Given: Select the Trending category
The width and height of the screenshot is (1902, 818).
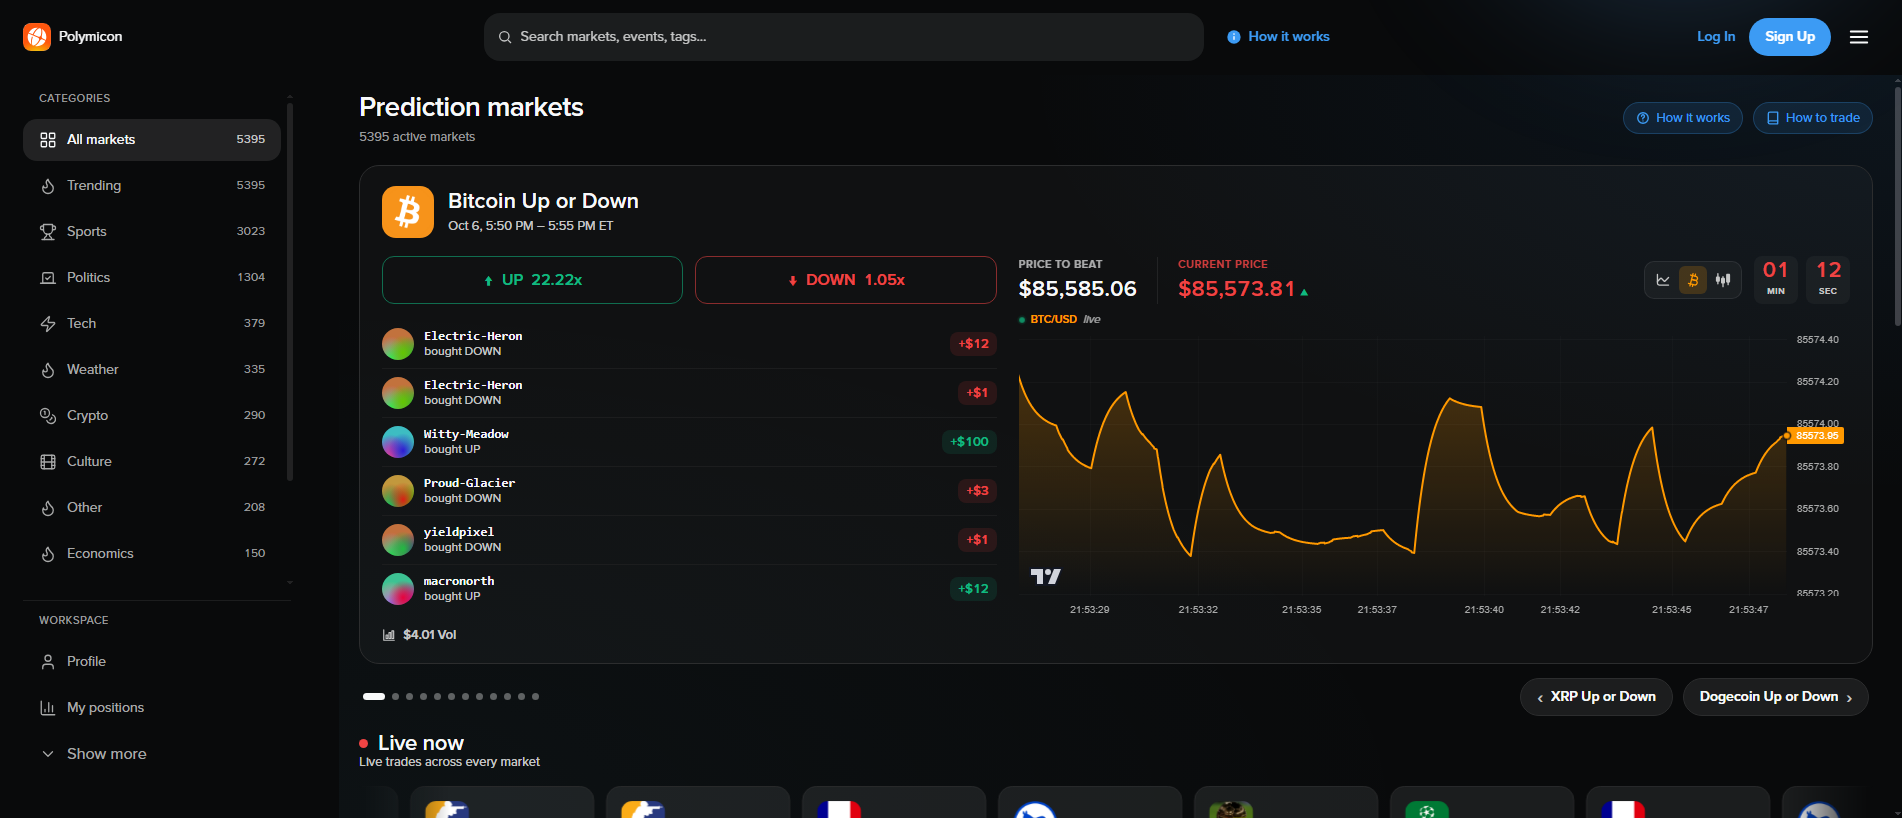Looking at the screenshot, I should (152, 186).
